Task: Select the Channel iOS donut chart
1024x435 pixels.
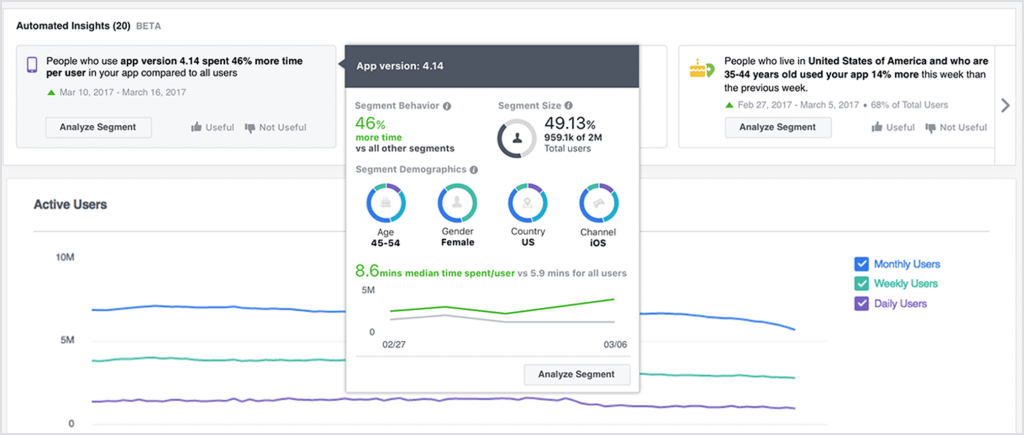Action: (598, 203)
